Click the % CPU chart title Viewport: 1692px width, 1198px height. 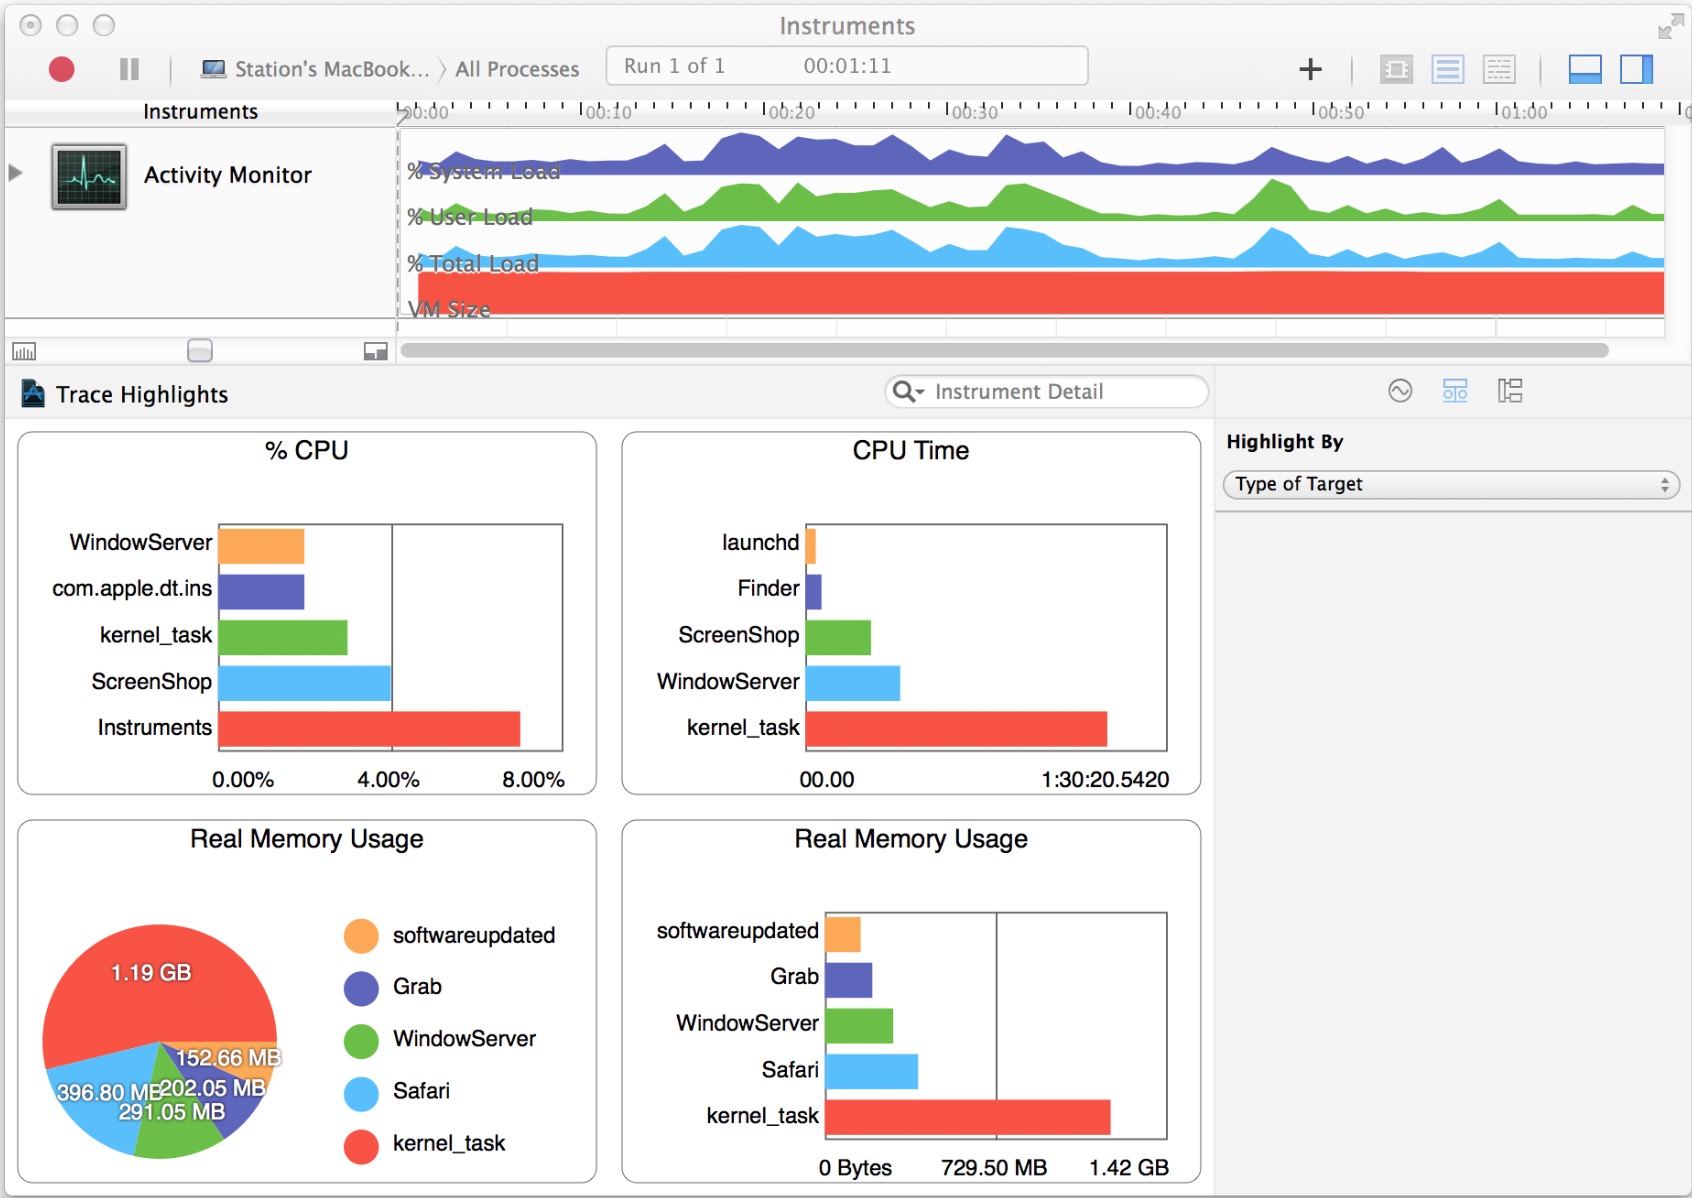[307, 451]
